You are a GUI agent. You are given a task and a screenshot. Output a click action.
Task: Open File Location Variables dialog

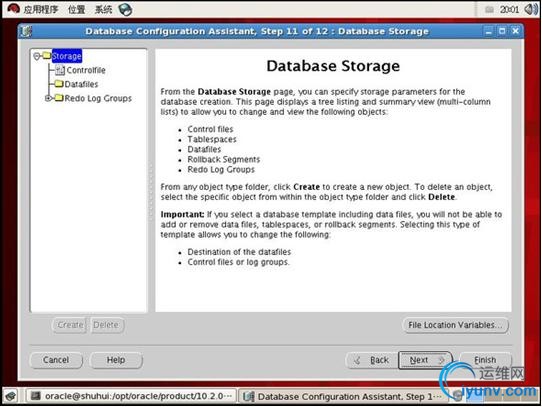pos(456,325)
